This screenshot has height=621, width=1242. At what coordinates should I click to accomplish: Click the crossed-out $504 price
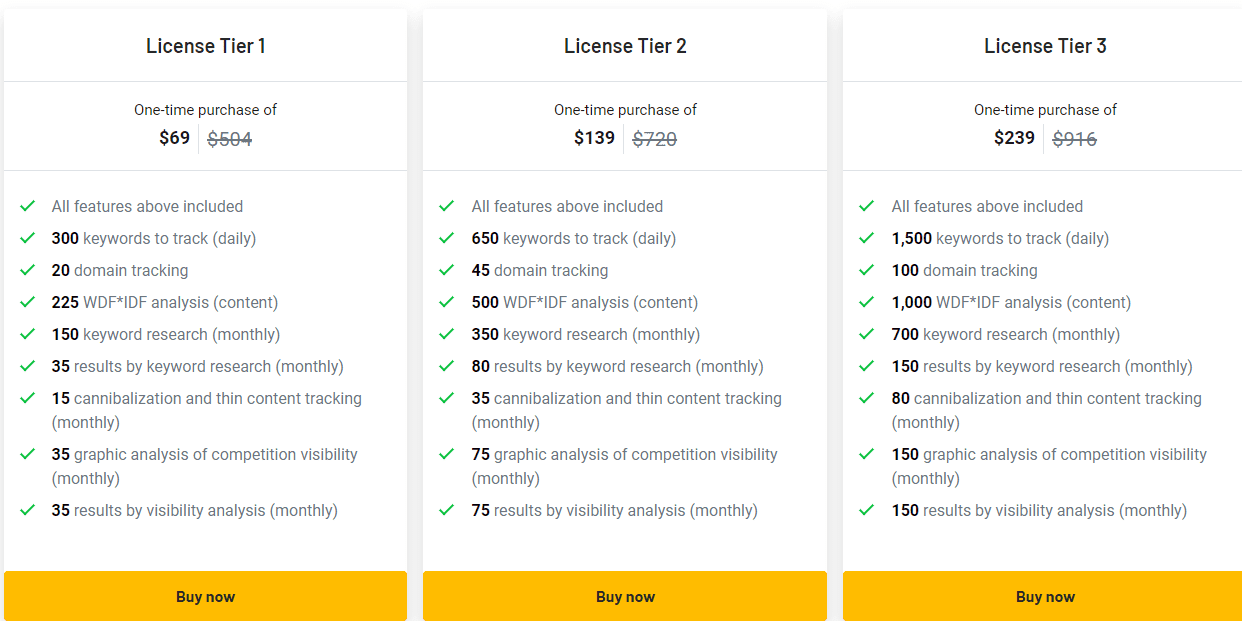point(230,139)
